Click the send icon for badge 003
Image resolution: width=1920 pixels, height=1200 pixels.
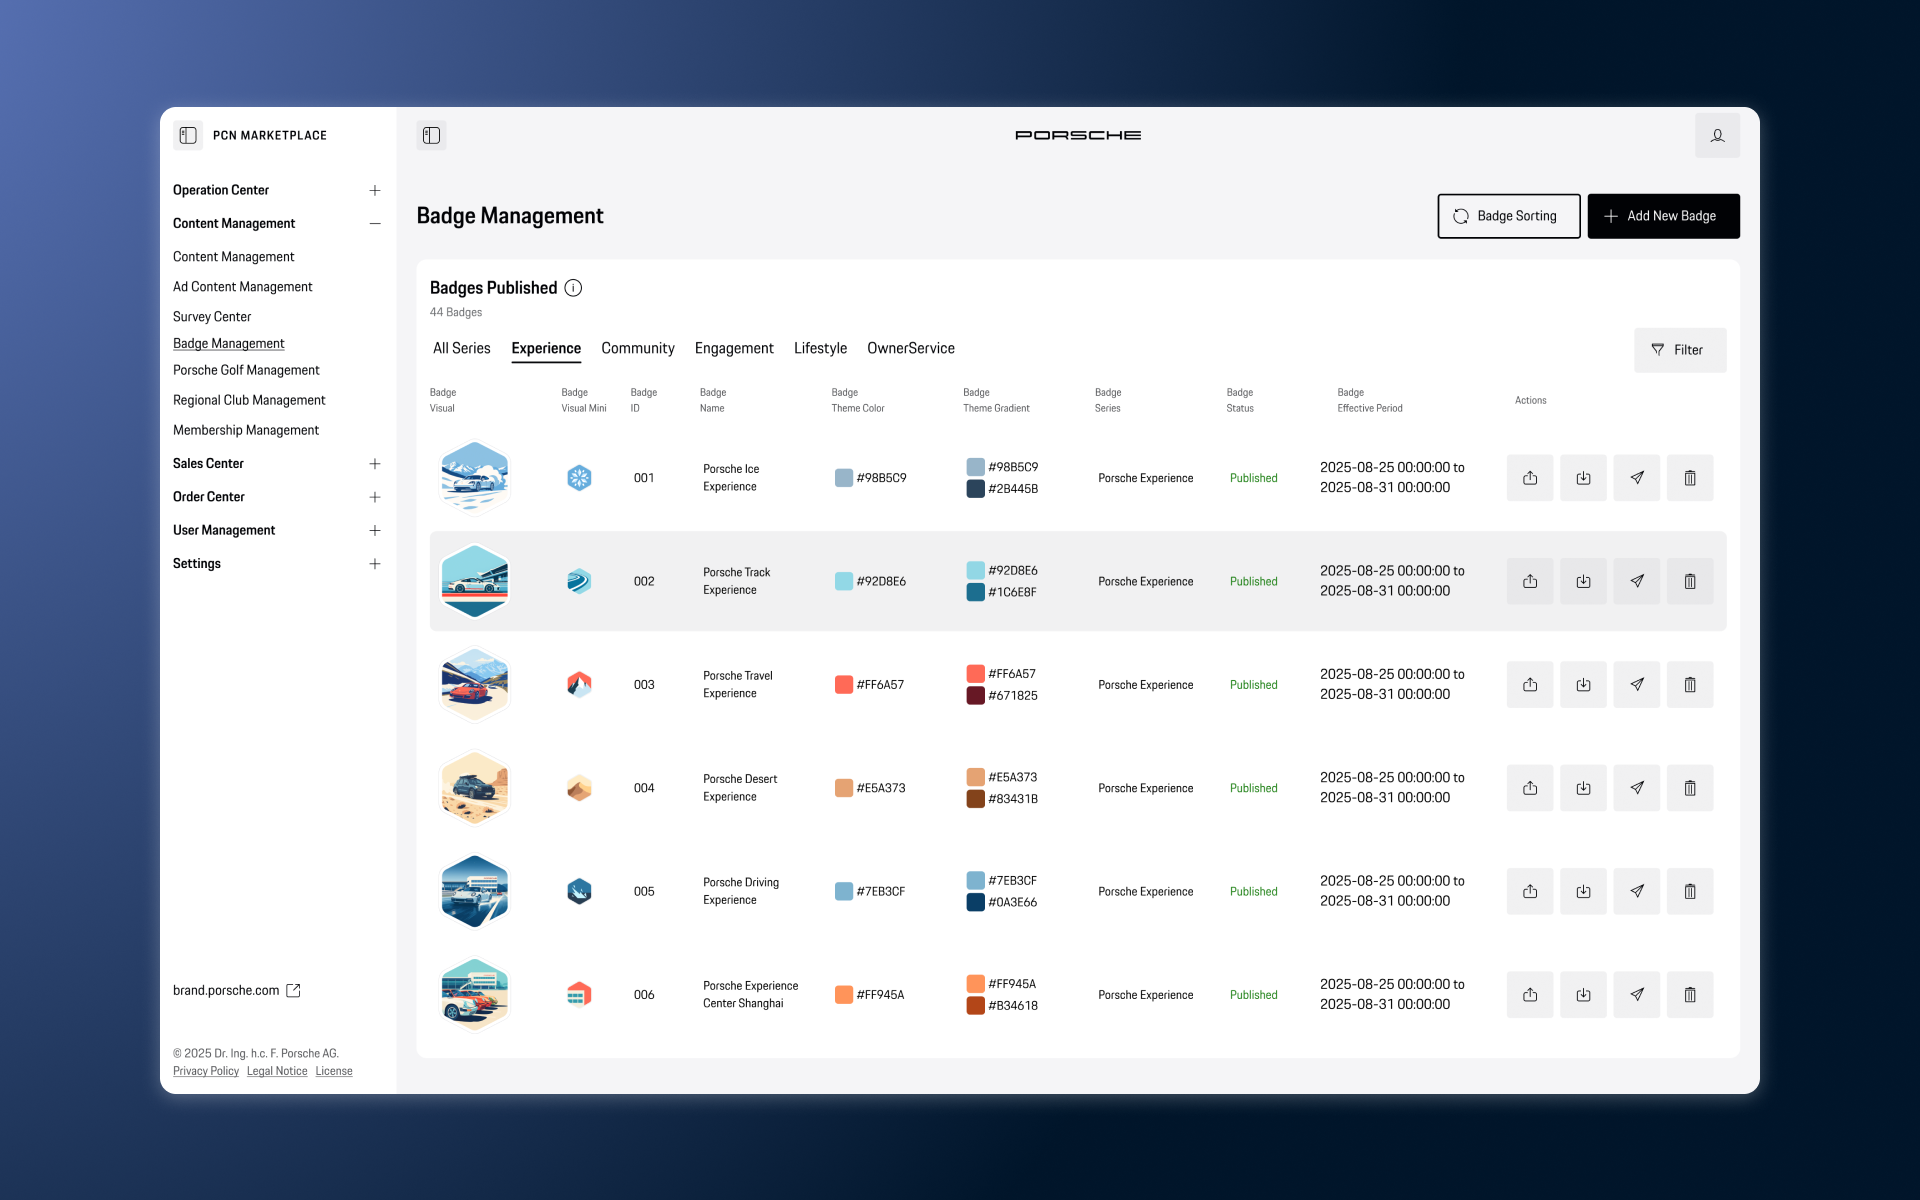(x=1636, y=685)
